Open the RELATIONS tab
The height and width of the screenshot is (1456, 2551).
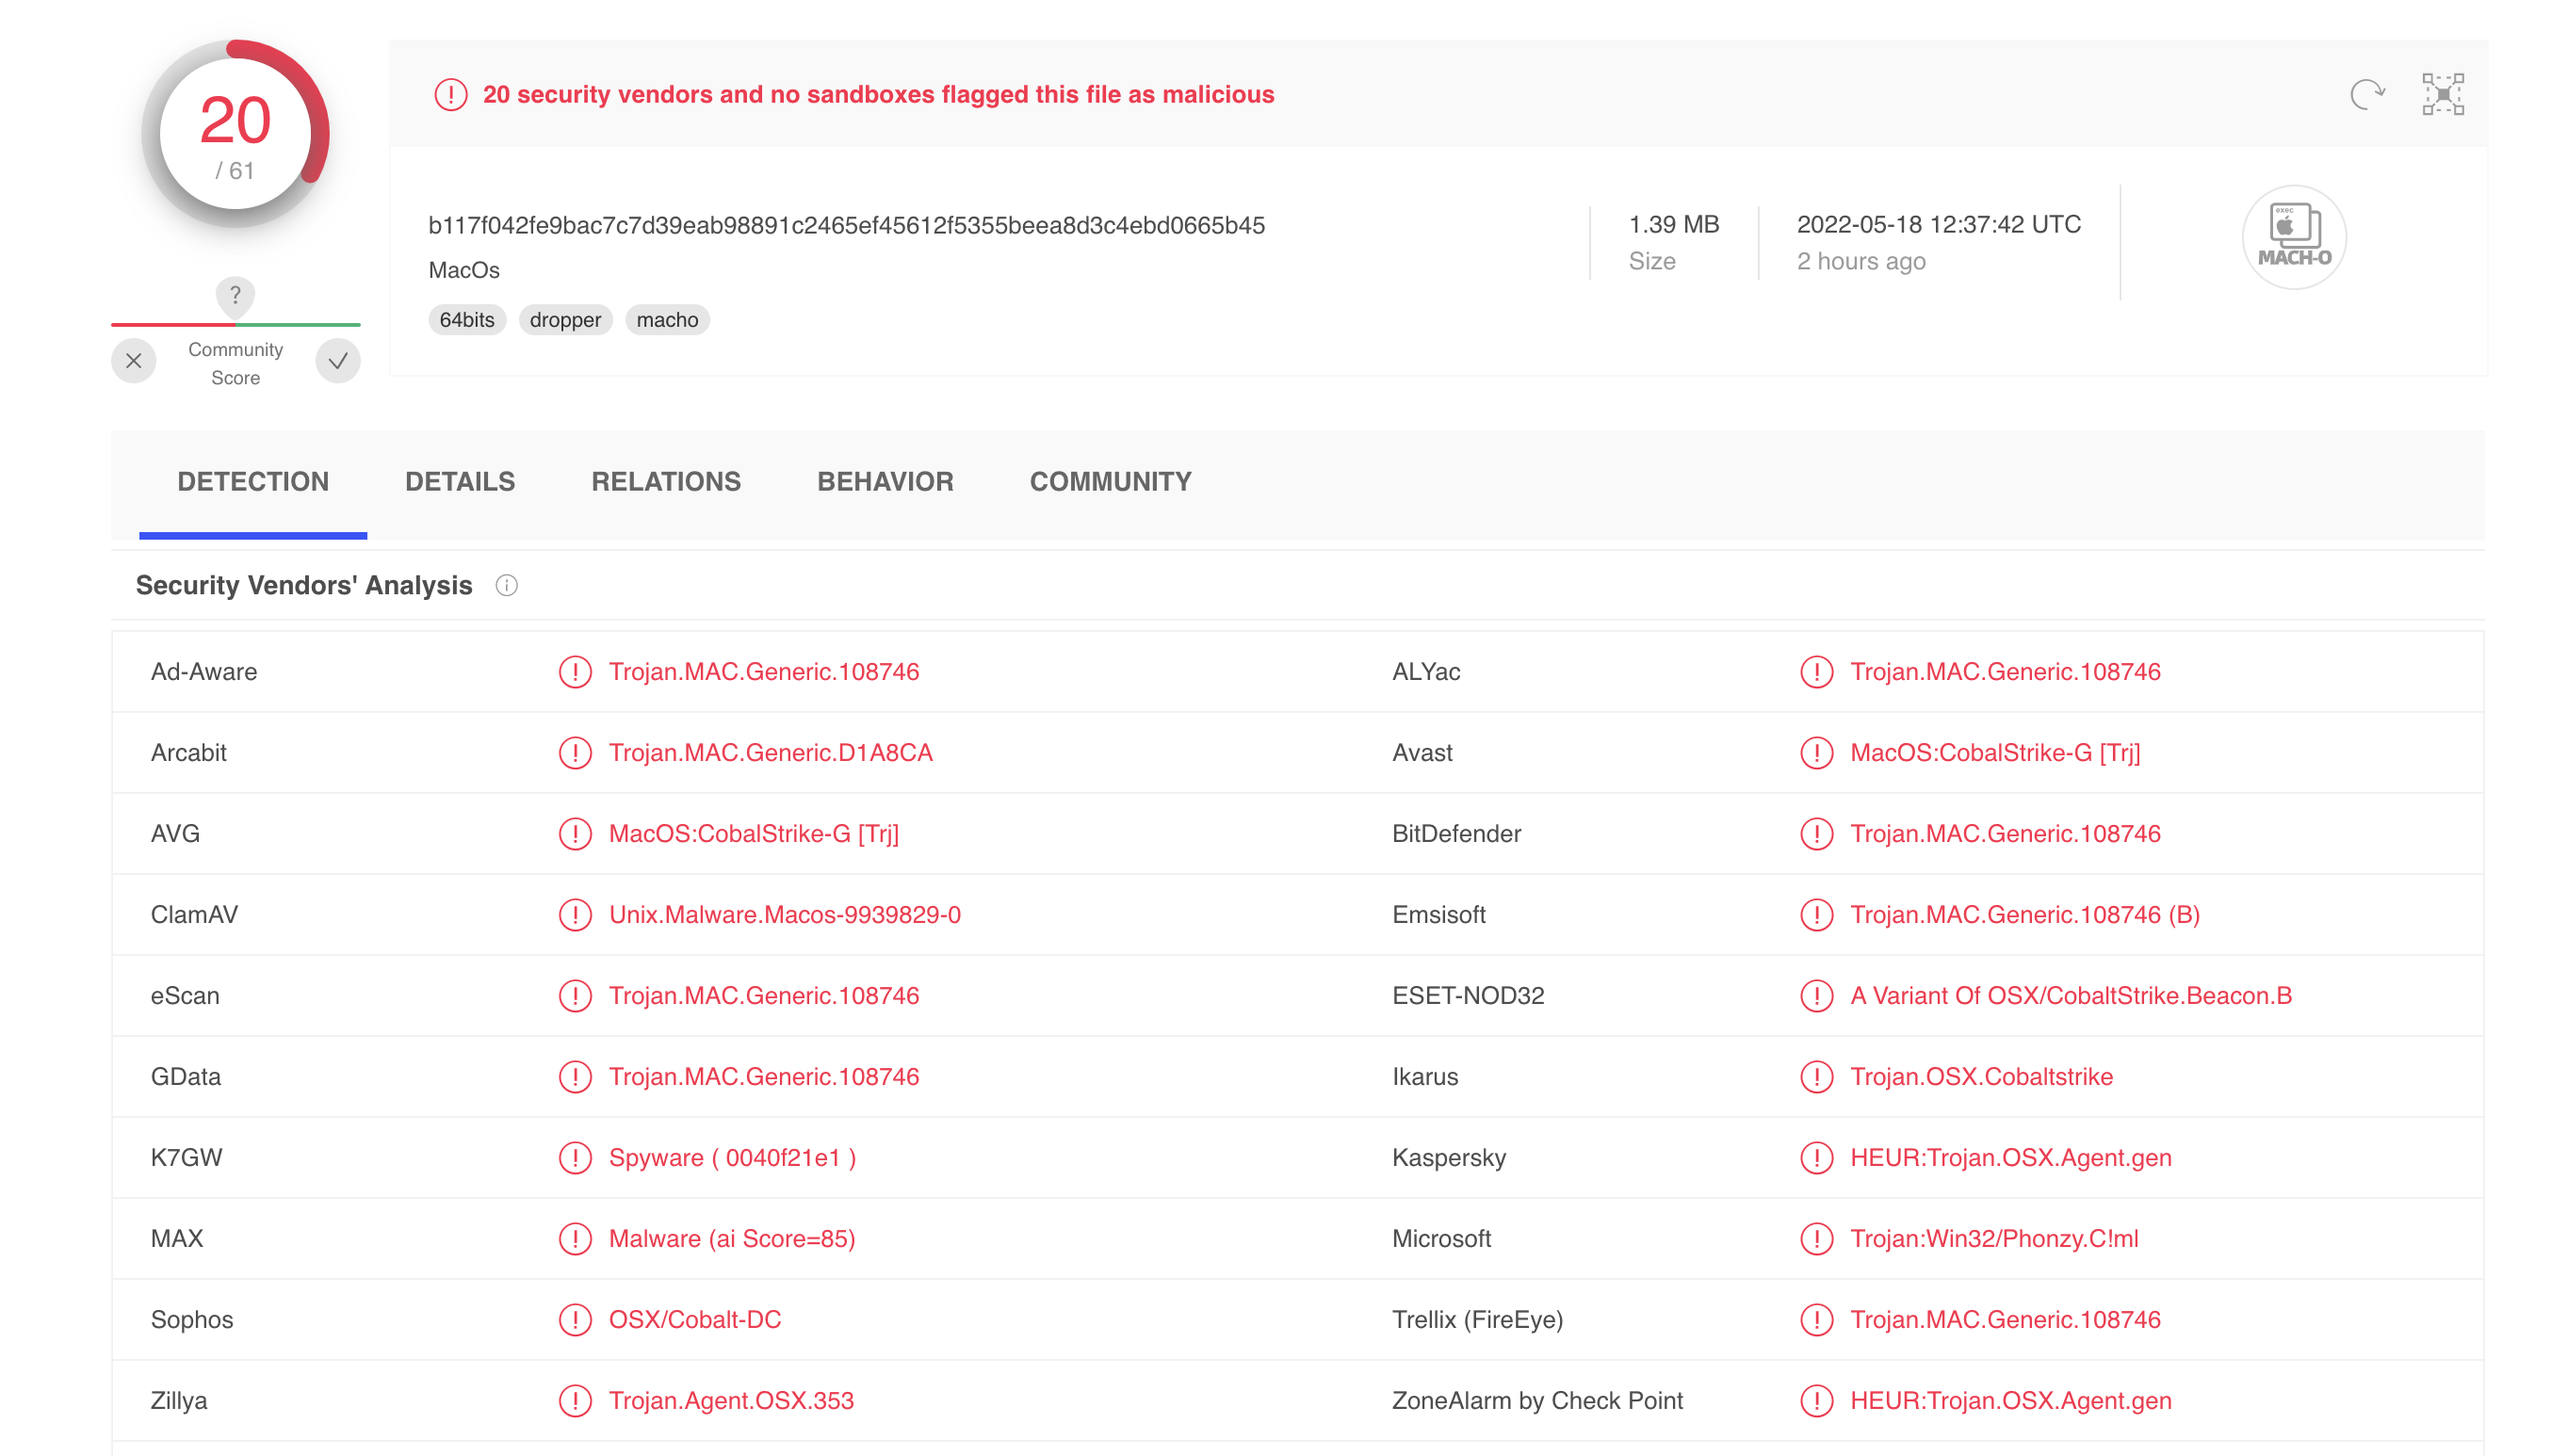(x=665, y=481)
